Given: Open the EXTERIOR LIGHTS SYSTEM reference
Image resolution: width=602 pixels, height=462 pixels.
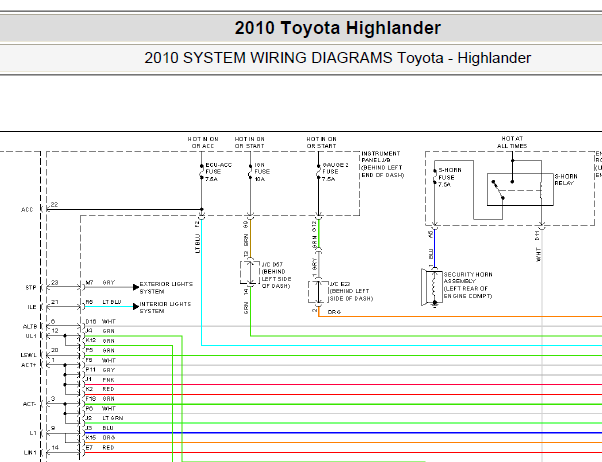Looking at the screenshot, I should tap(166, 288).
